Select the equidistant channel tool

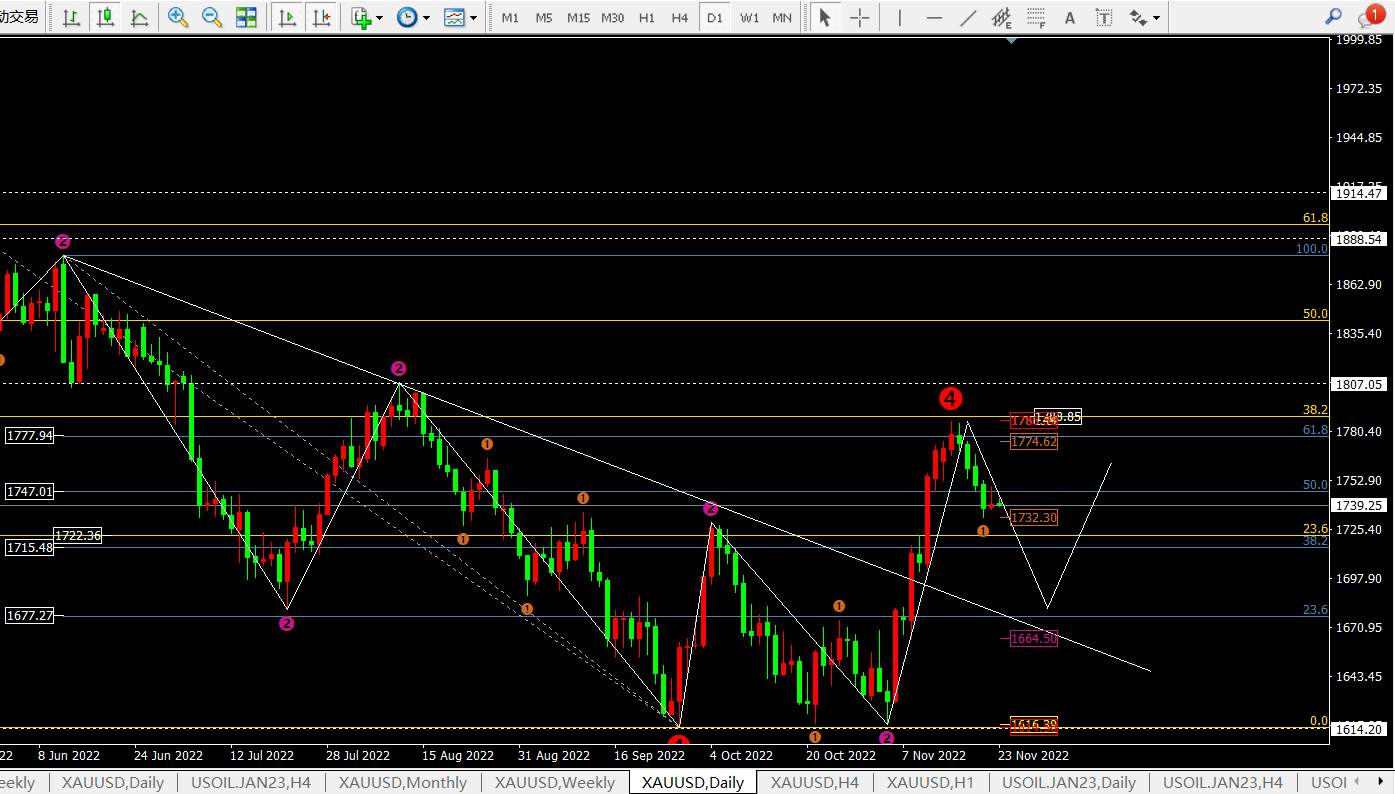(1002, 17)
